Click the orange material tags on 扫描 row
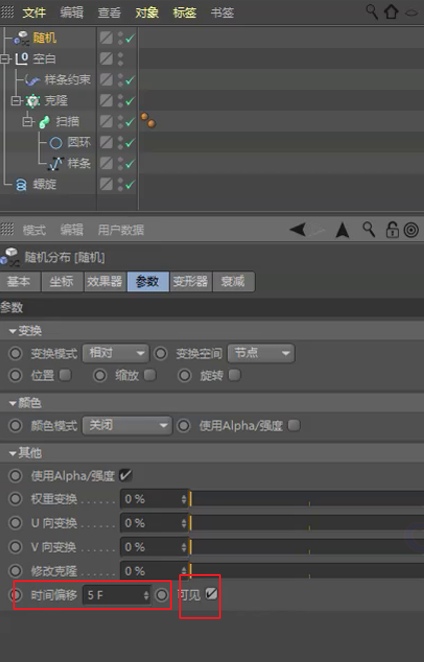Viewport: 424px width, 662px height. (148, 120)
